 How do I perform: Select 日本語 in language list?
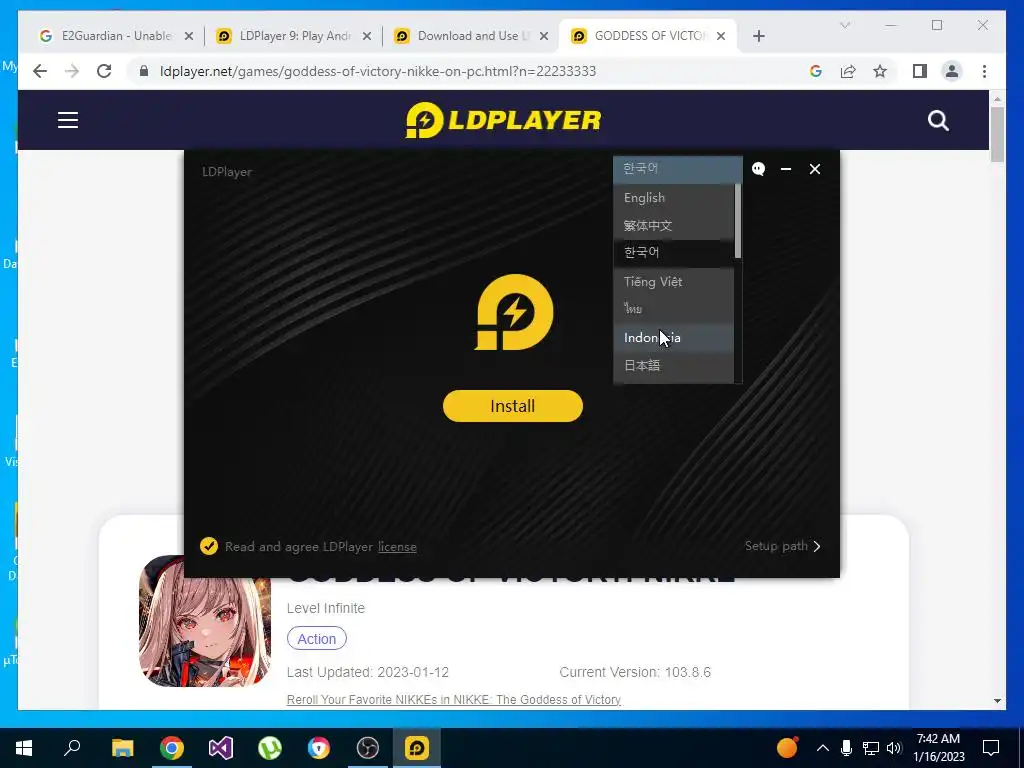(674, 366)
